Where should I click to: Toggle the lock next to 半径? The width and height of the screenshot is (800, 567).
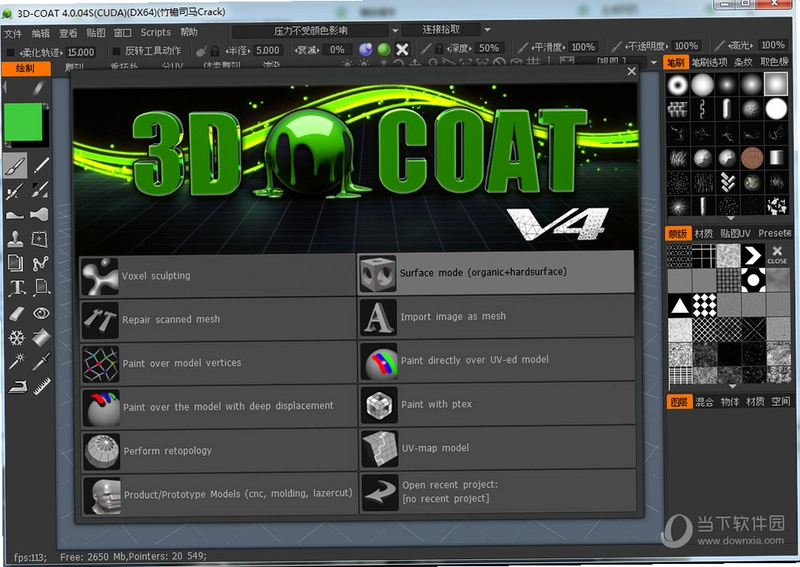tap(215, 51)
